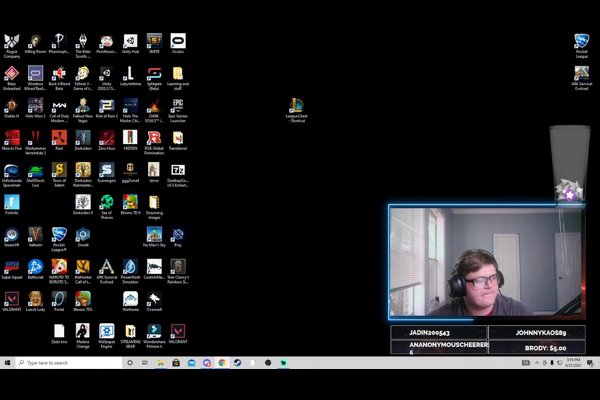600x400 pixels.
Task: Select the No Man's Sky icon
Action: pyautogui.click(x=154, y=234)
